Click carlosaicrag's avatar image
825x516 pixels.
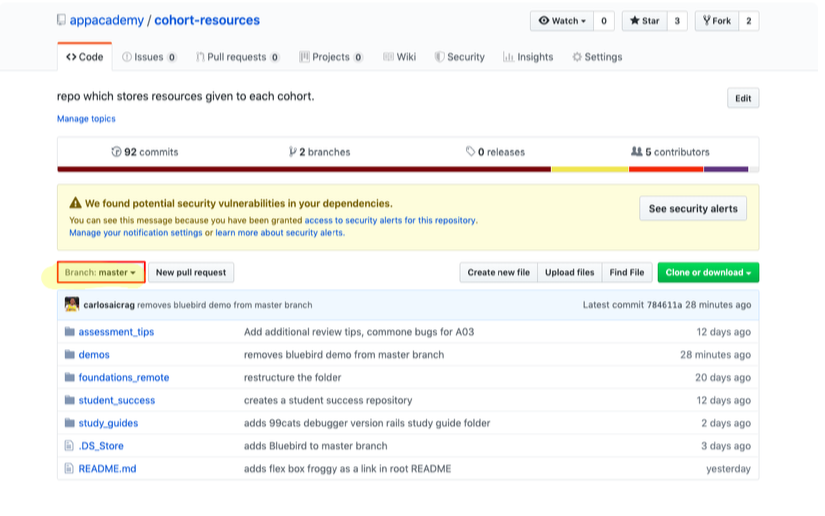tap(72, 304)
